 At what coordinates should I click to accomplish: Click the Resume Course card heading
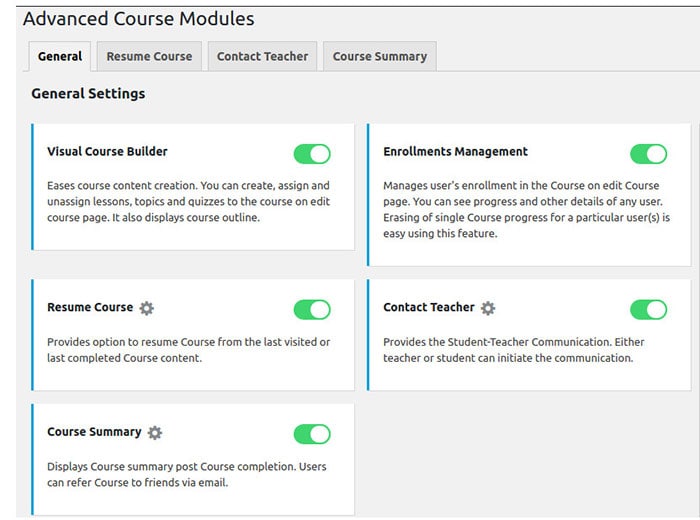click(x=90, y=308)
